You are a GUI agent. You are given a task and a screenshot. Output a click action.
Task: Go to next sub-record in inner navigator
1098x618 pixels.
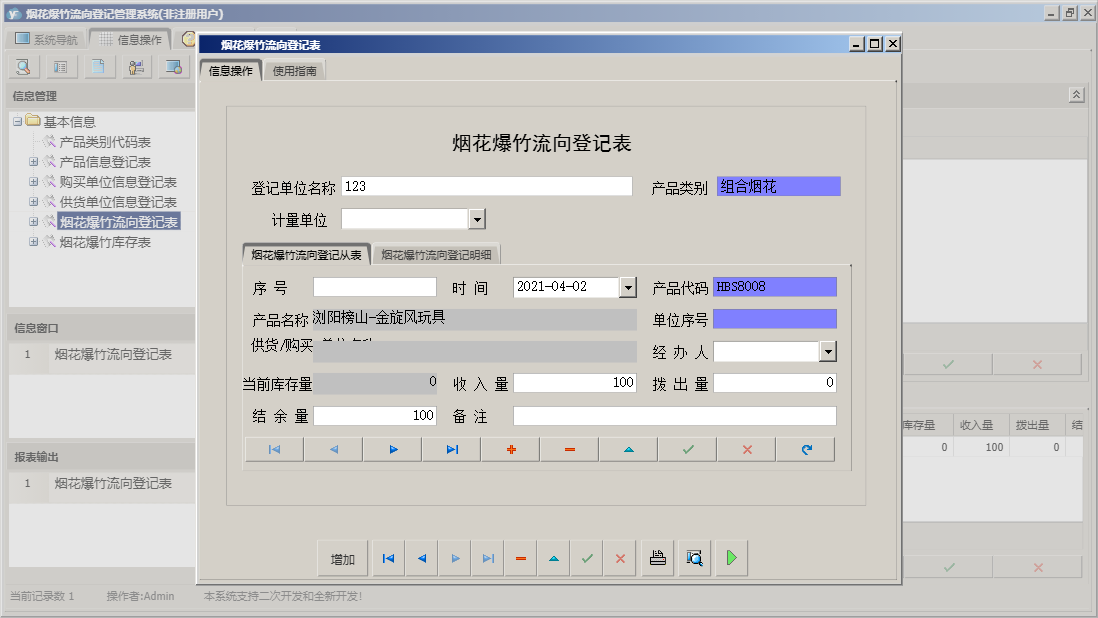pyautogui.click(x=393, y=449)
